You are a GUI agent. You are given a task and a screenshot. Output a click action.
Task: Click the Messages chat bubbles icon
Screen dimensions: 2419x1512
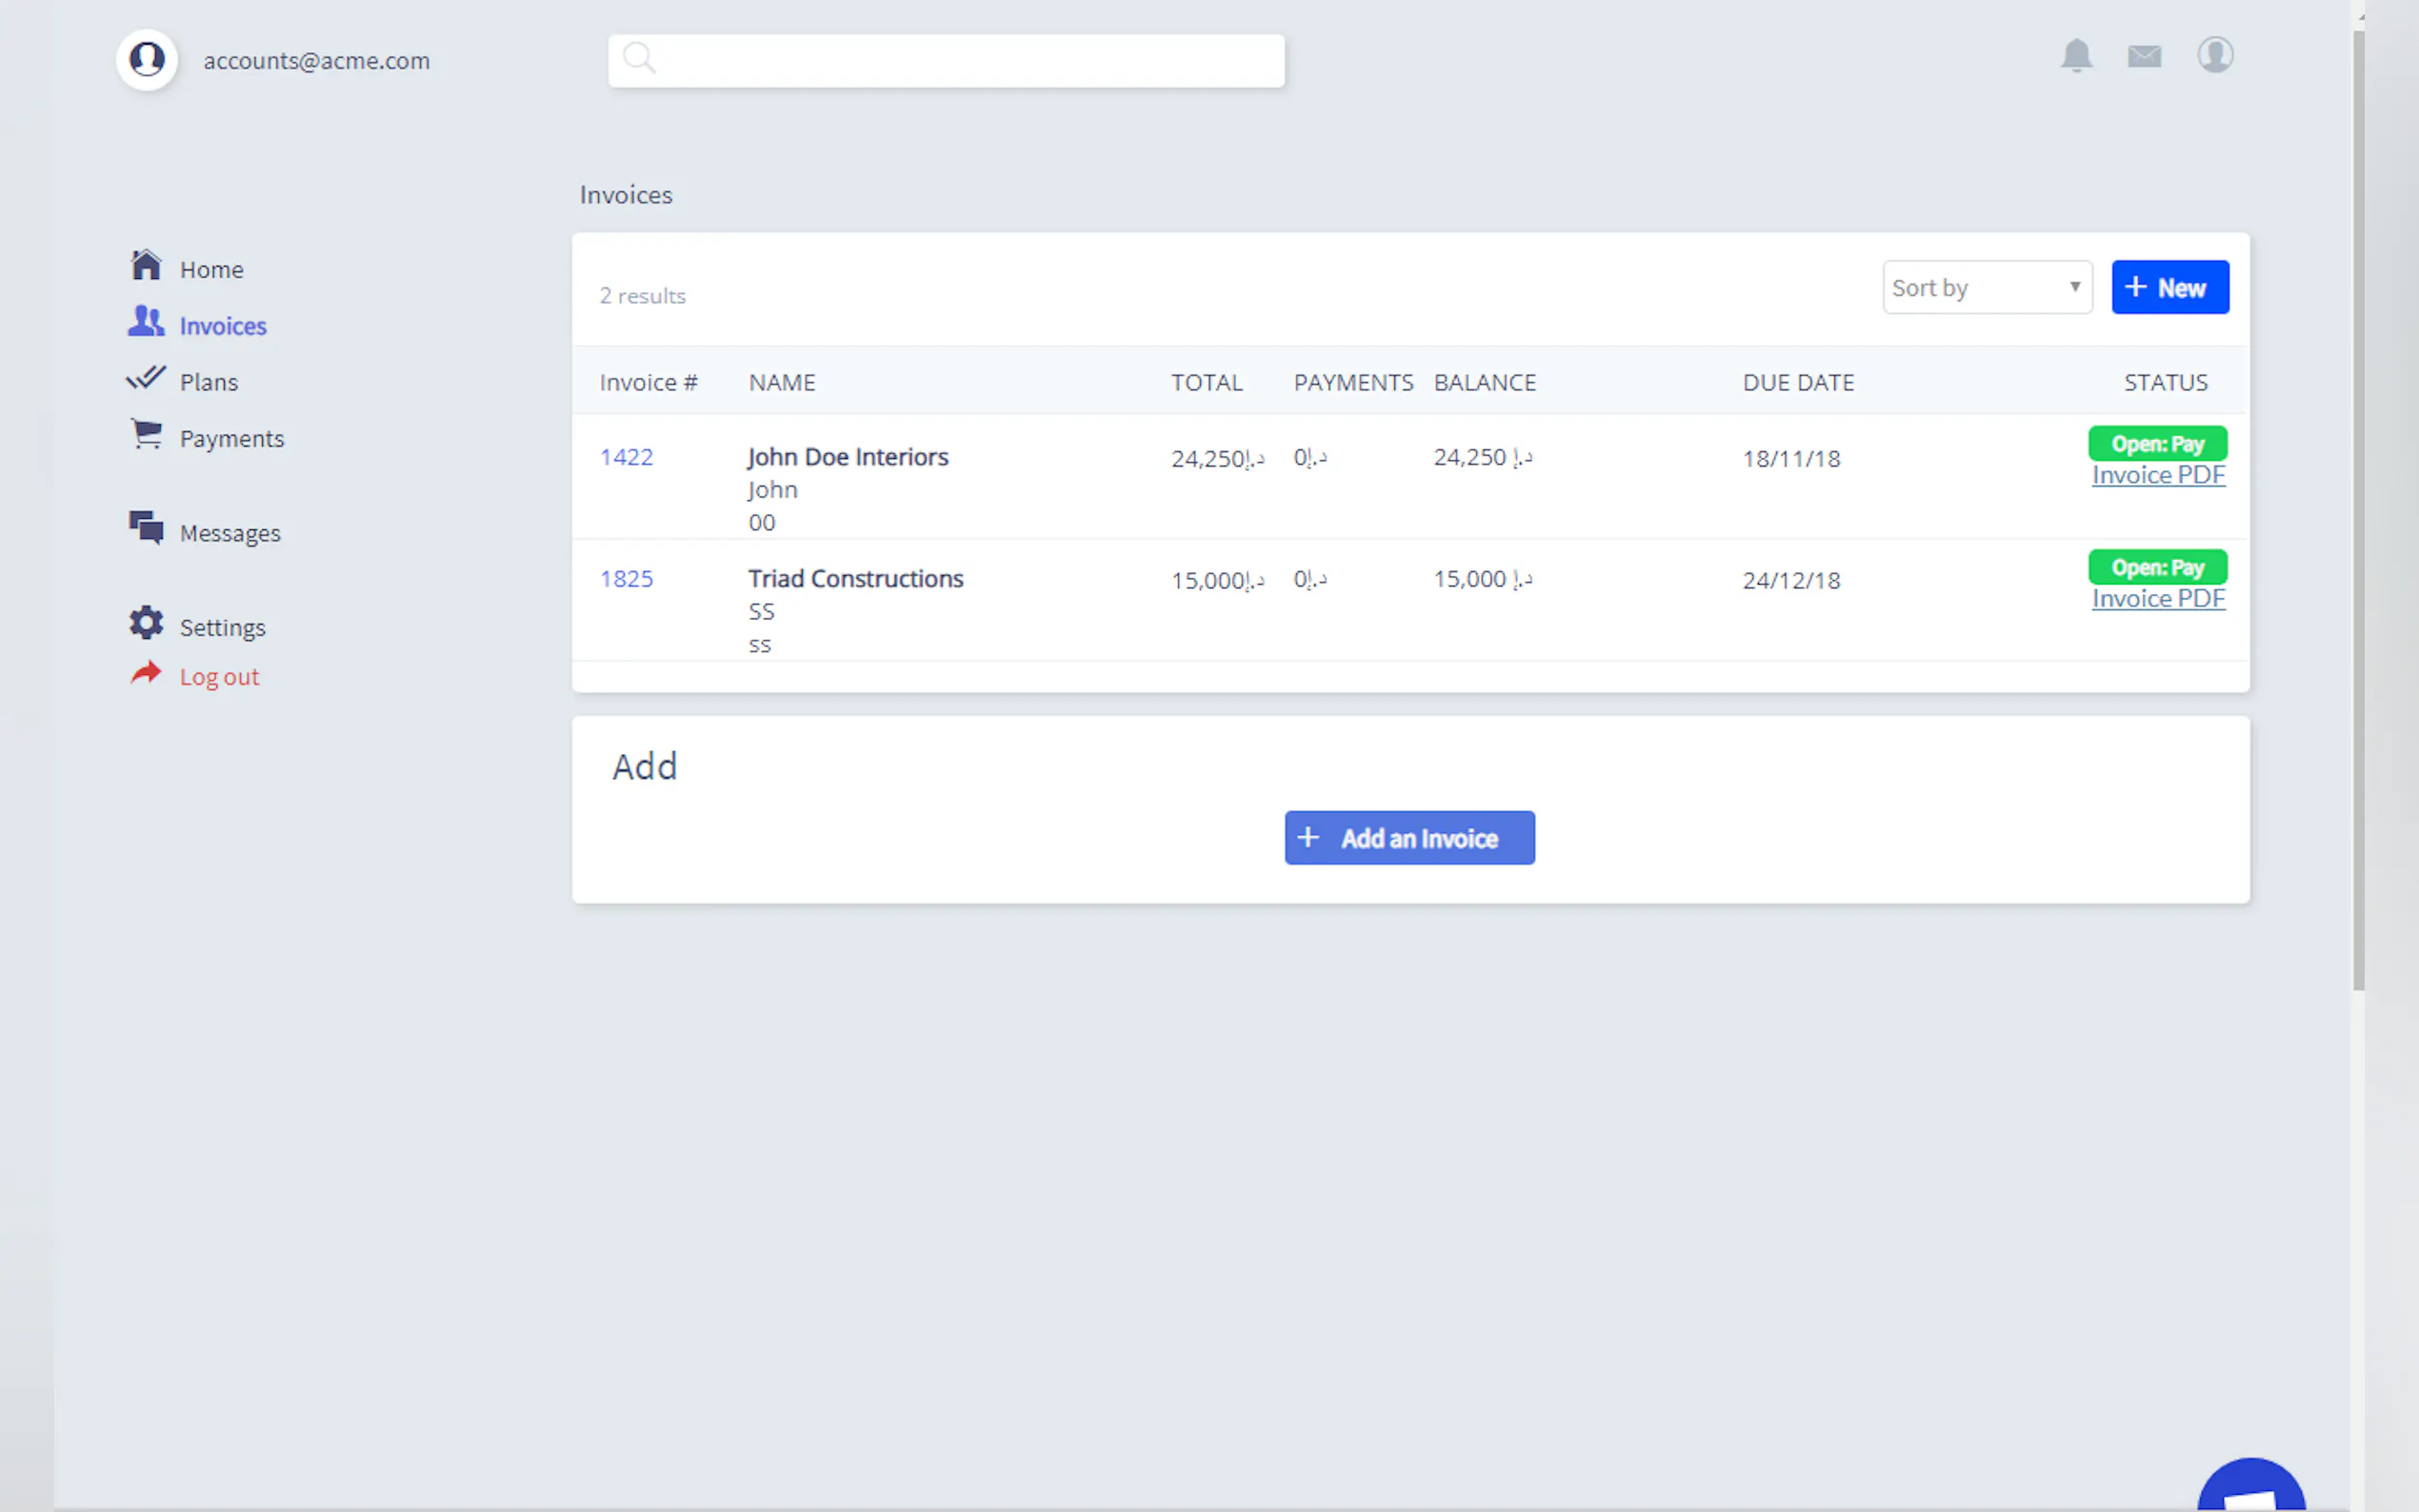[x=146, y=527]
